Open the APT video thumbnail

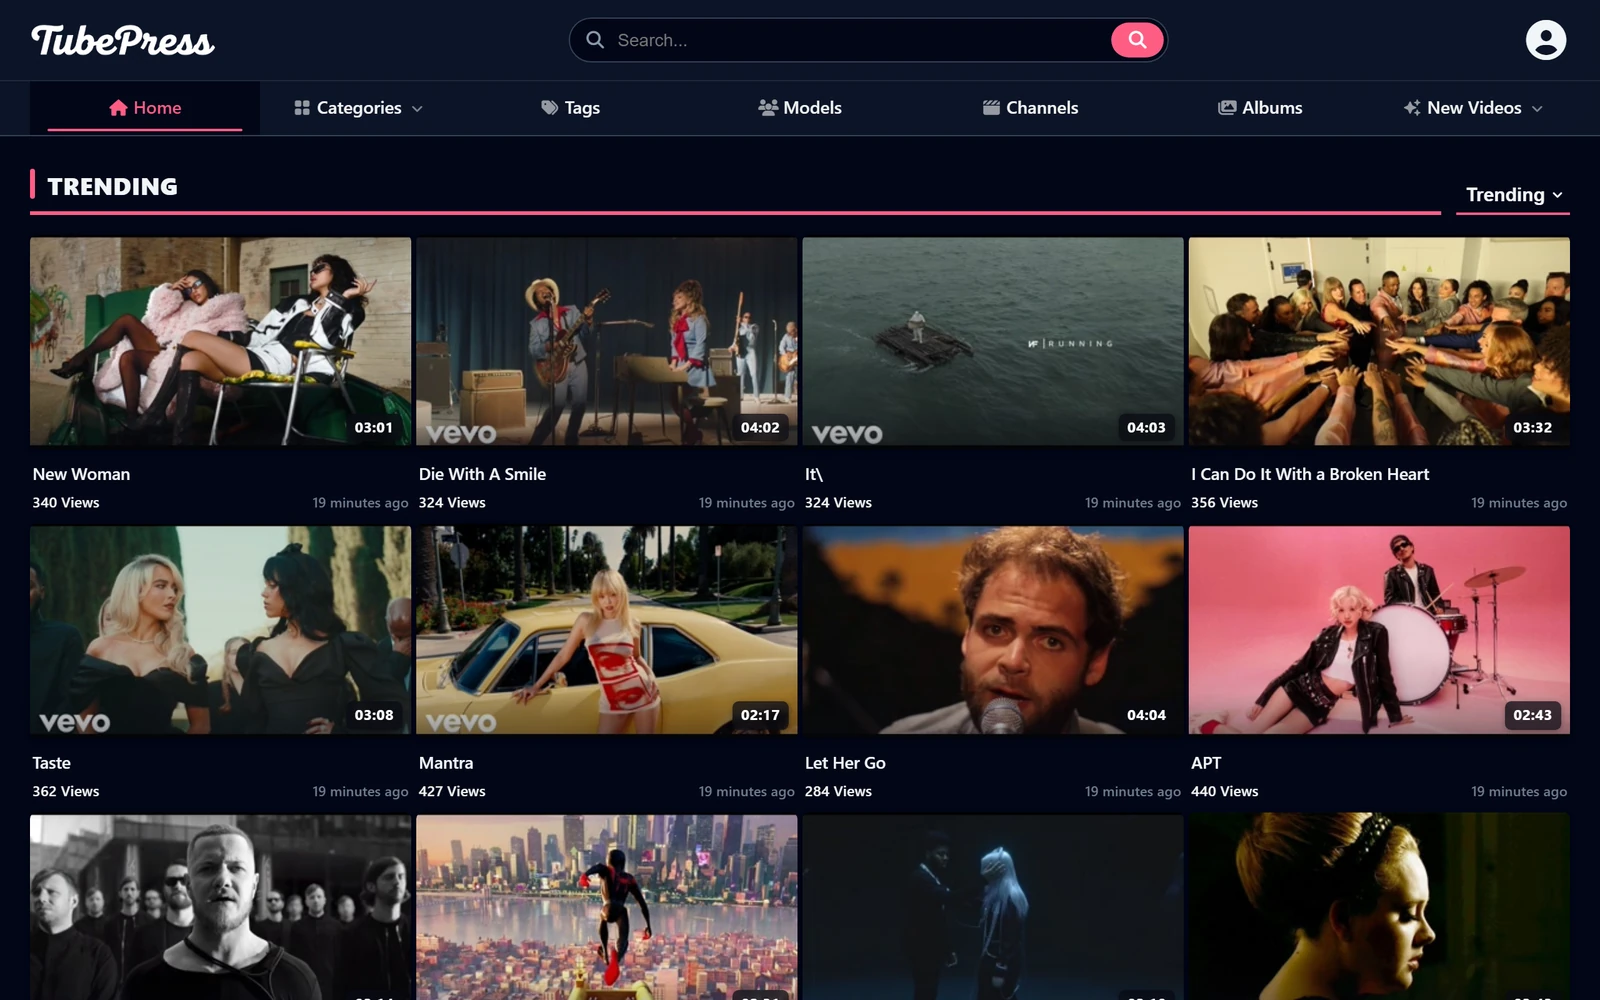pyautogui.click(x=1379, y=630)
